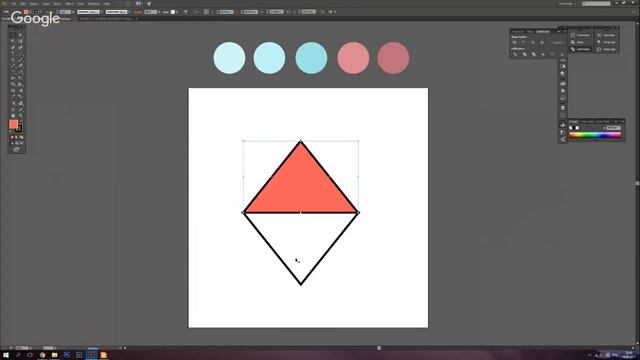Open File Explorer from the taskbar
The height and width of the screenshot is (360, 640).
tap(54, 355)
